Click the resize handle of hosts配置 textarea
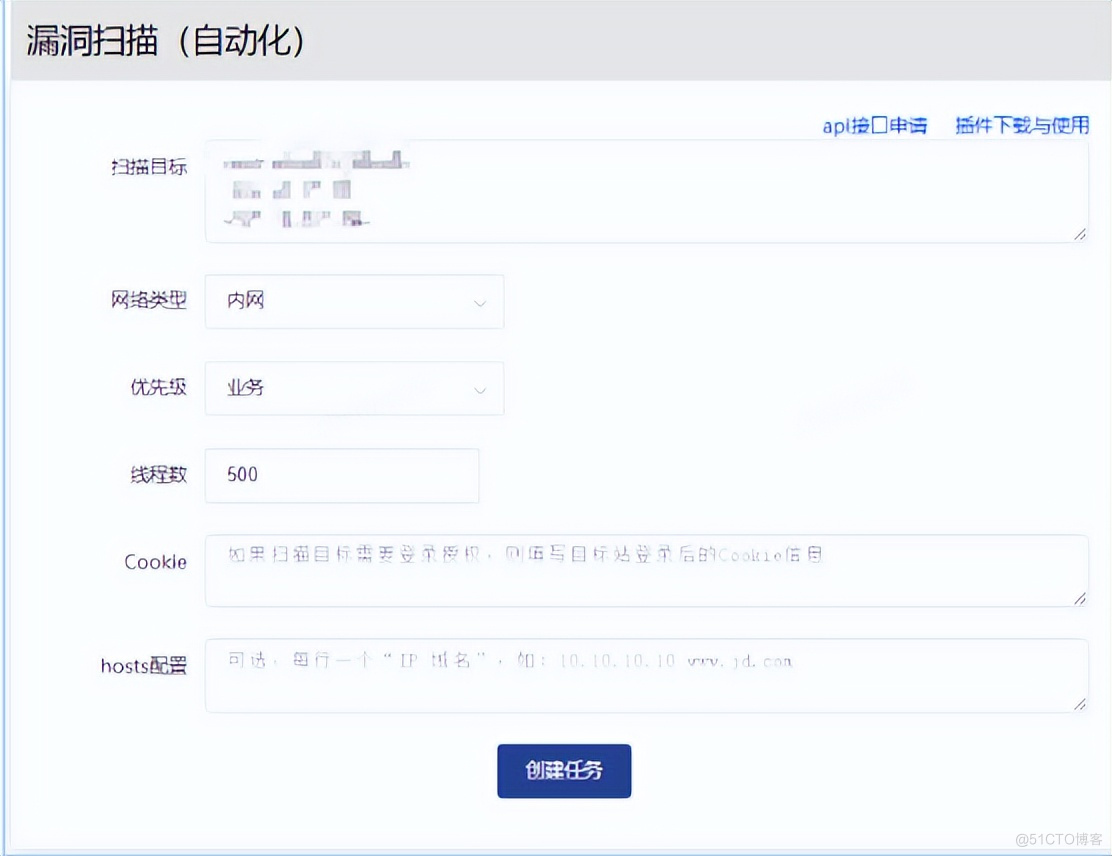 click(x=1080, y=704)
